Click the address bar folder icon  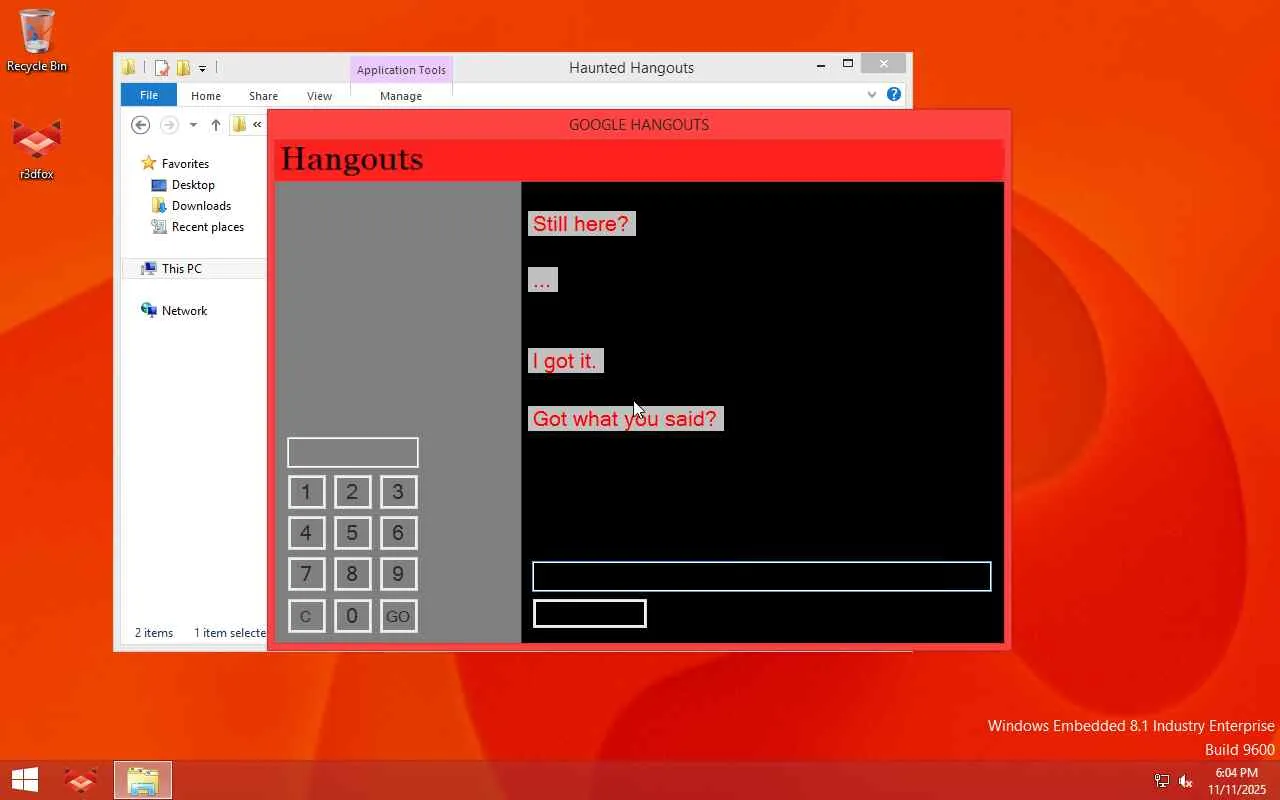(x=239, y=125)
